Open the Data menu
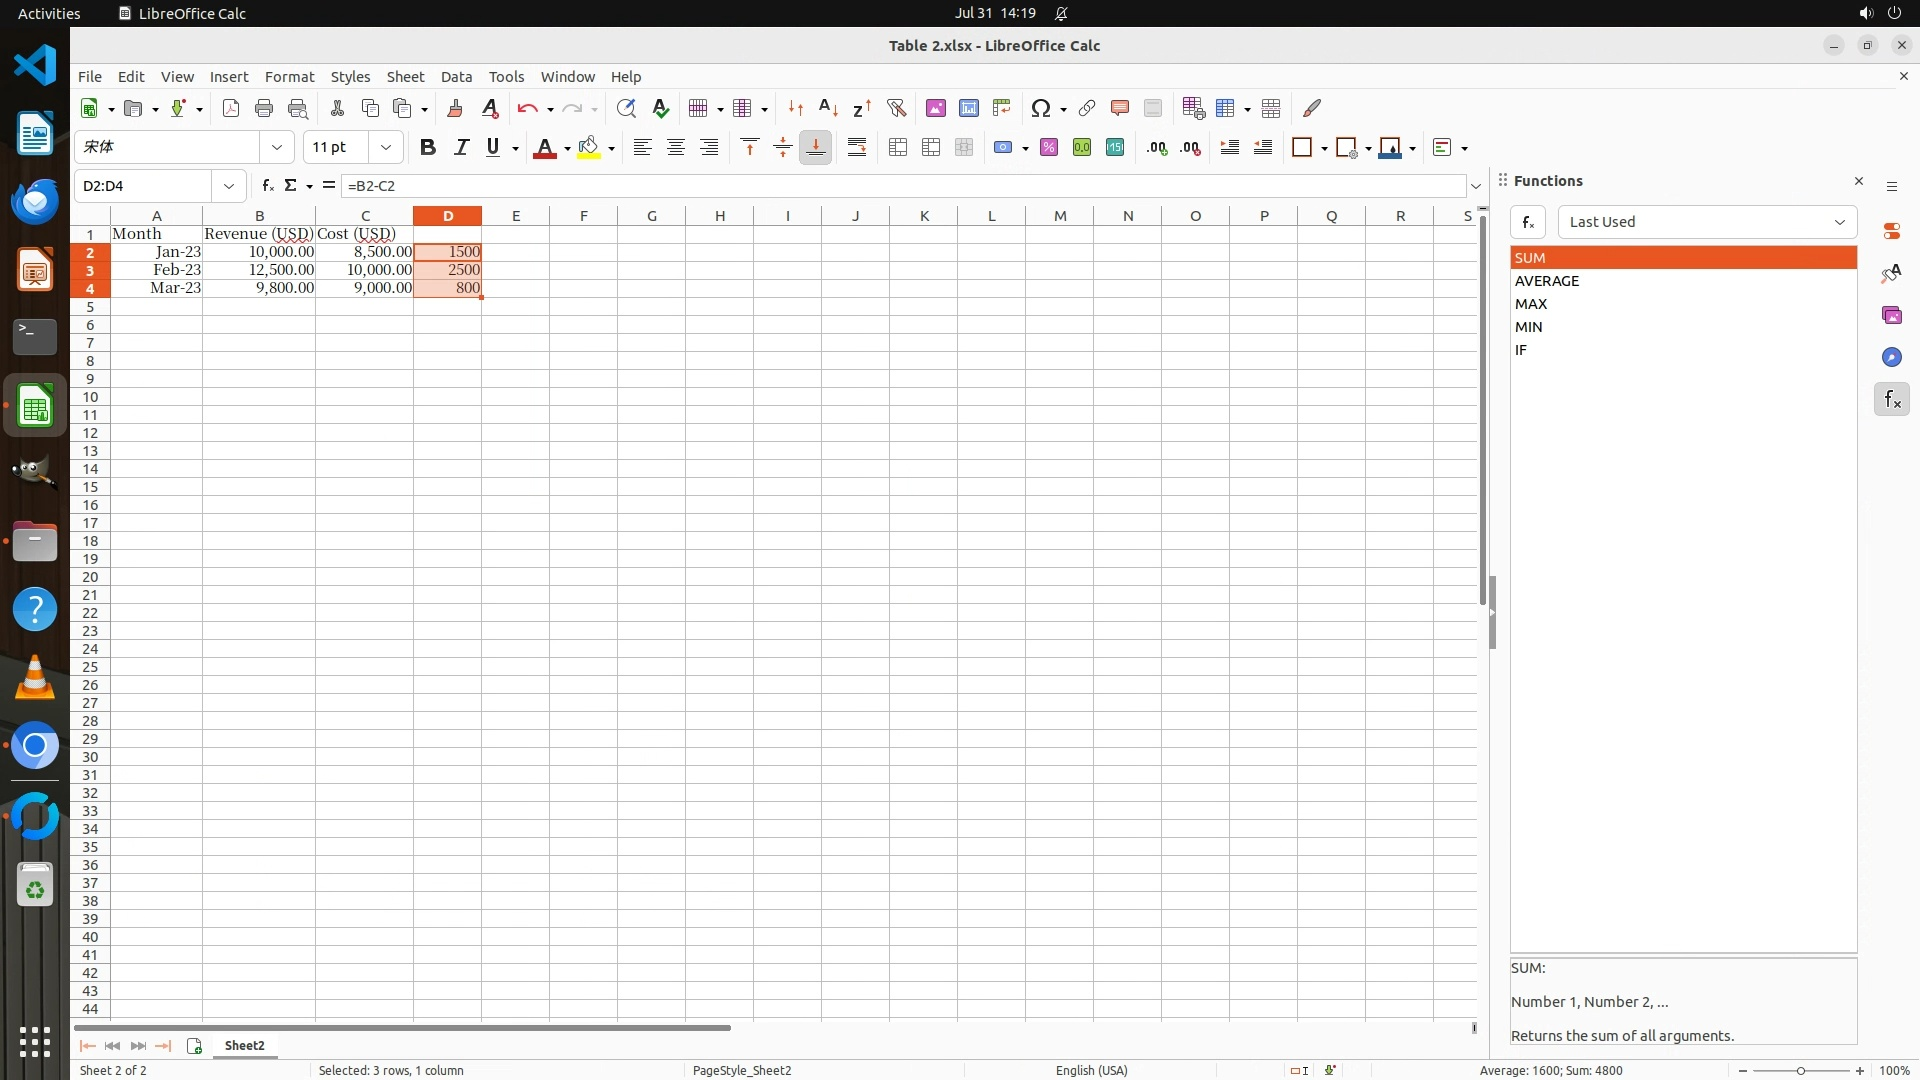 (x=456, y=77)
